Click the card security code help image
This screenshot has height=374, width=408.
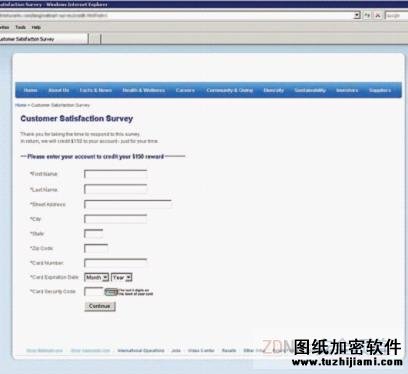tap(111, 292)
